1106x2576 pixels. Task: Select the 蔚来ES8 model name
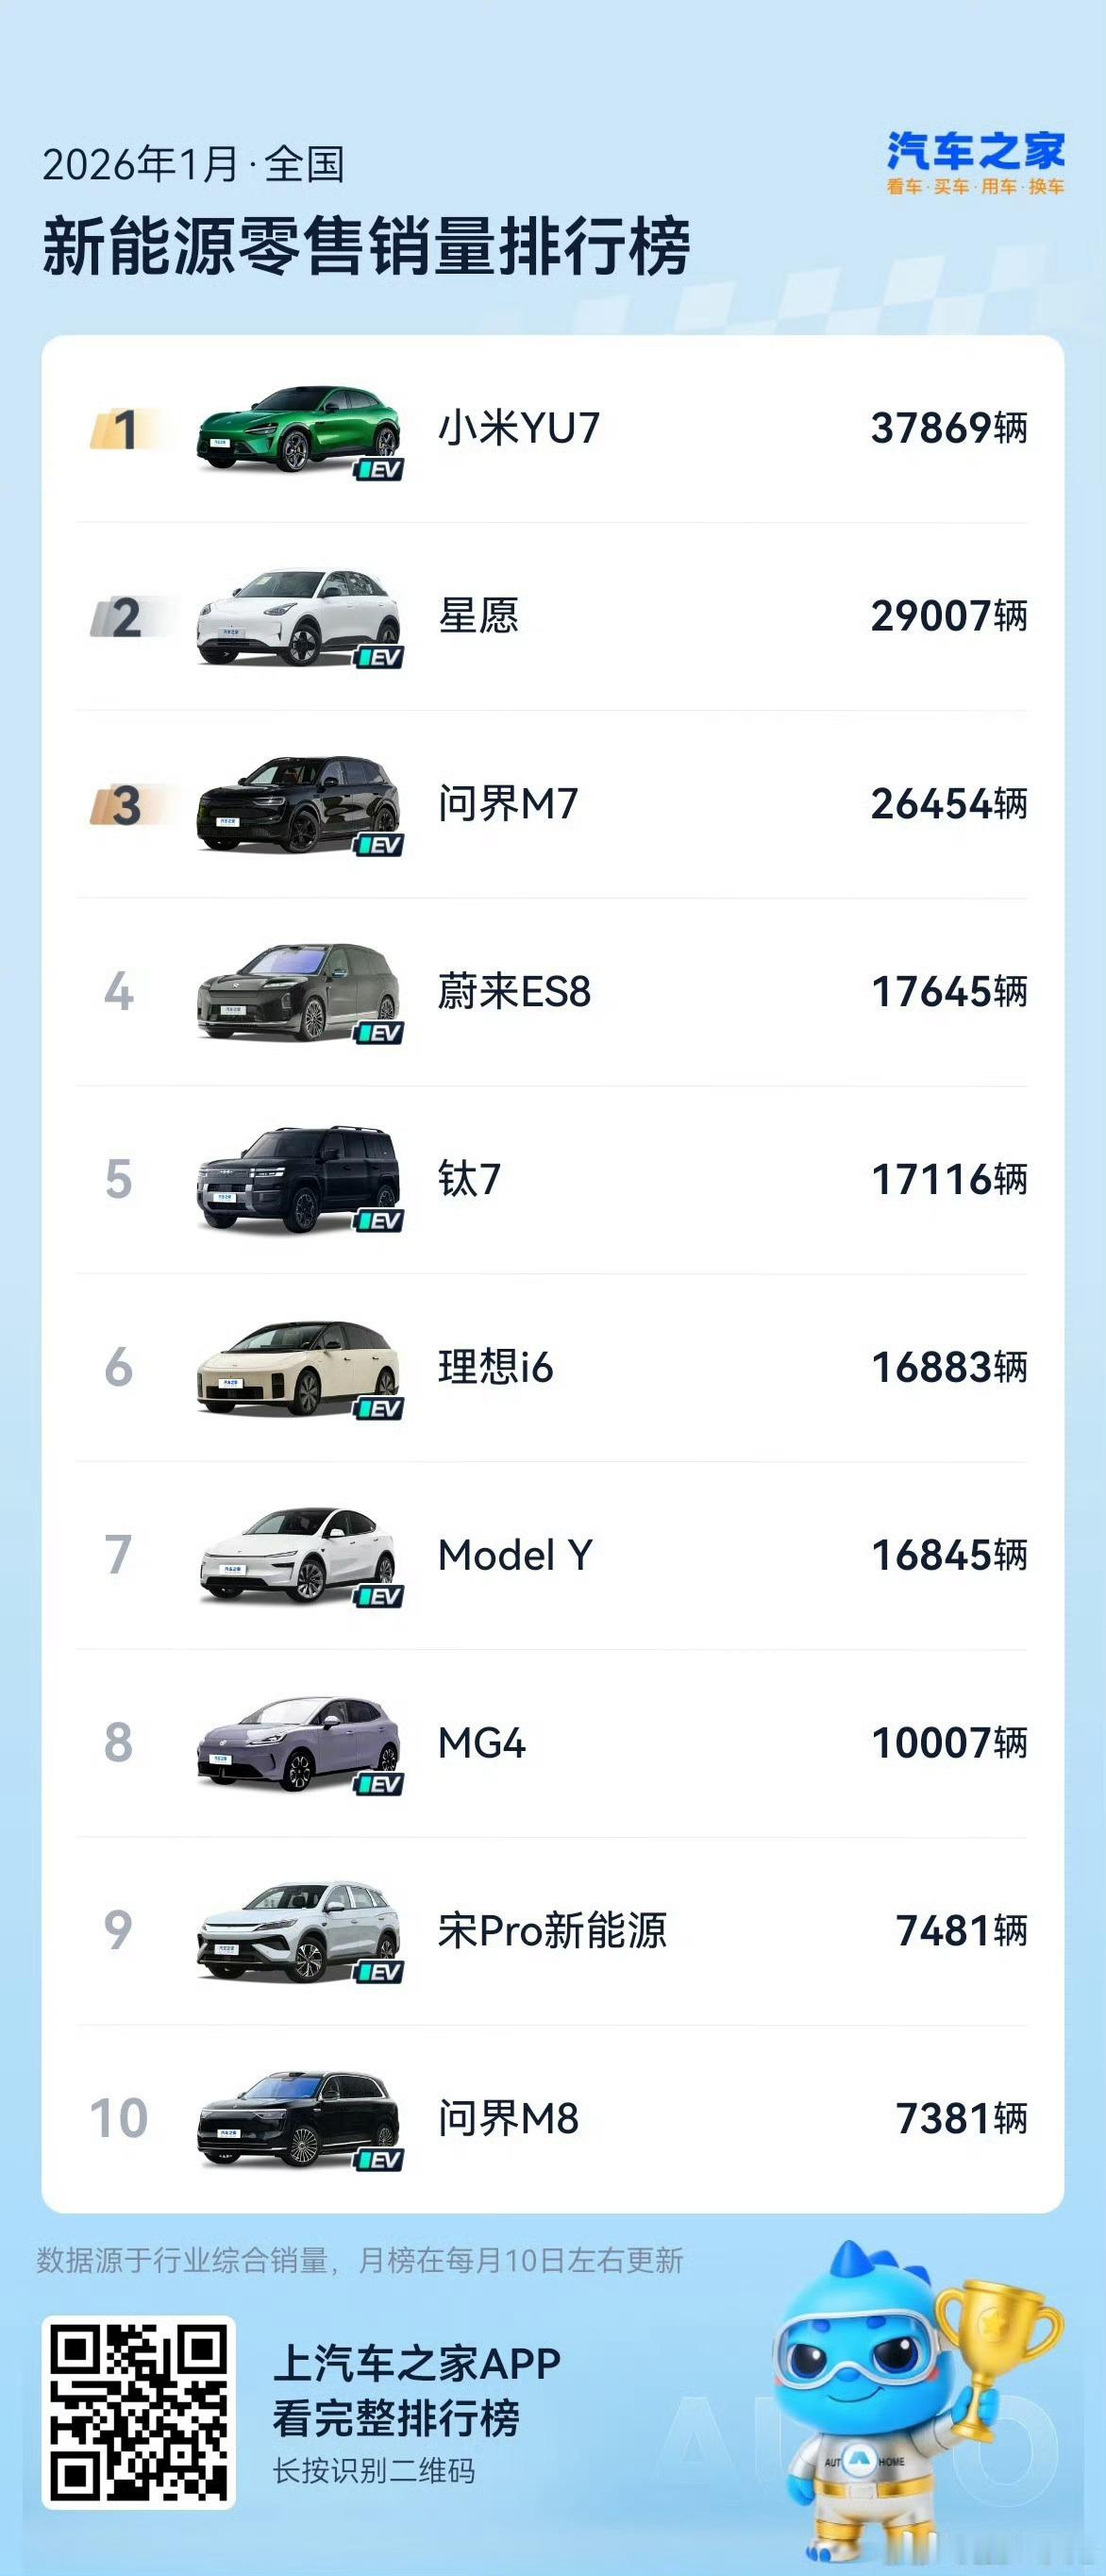514,992
